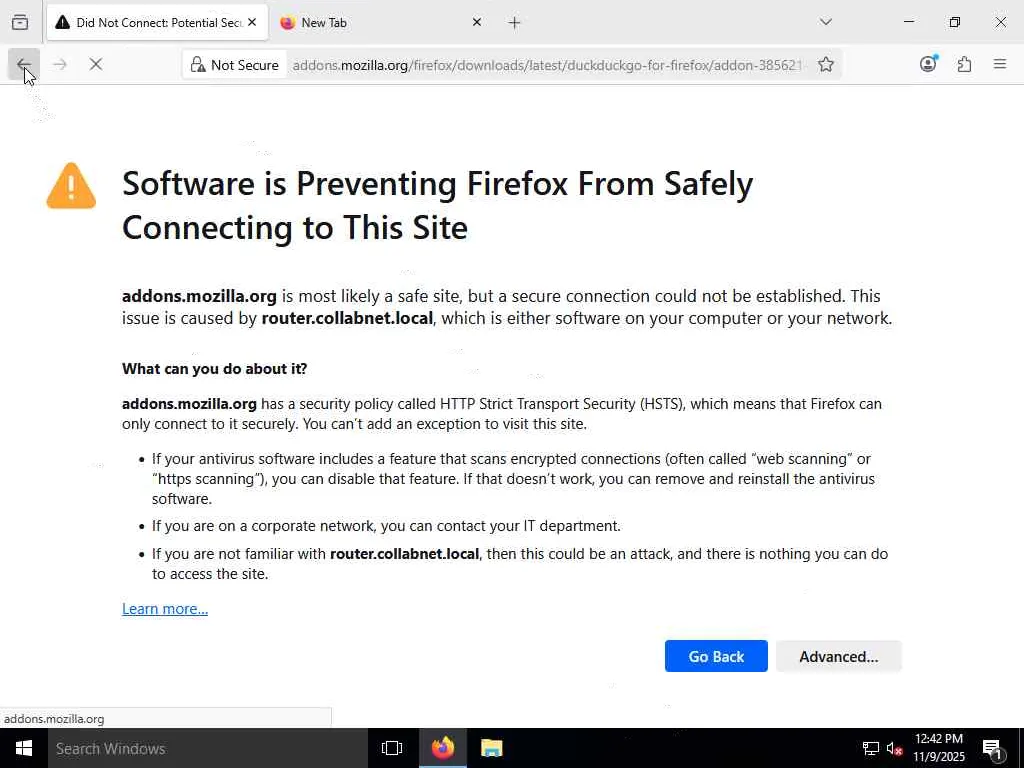Click the Not Secure padlock indicator

coord(235,65)
